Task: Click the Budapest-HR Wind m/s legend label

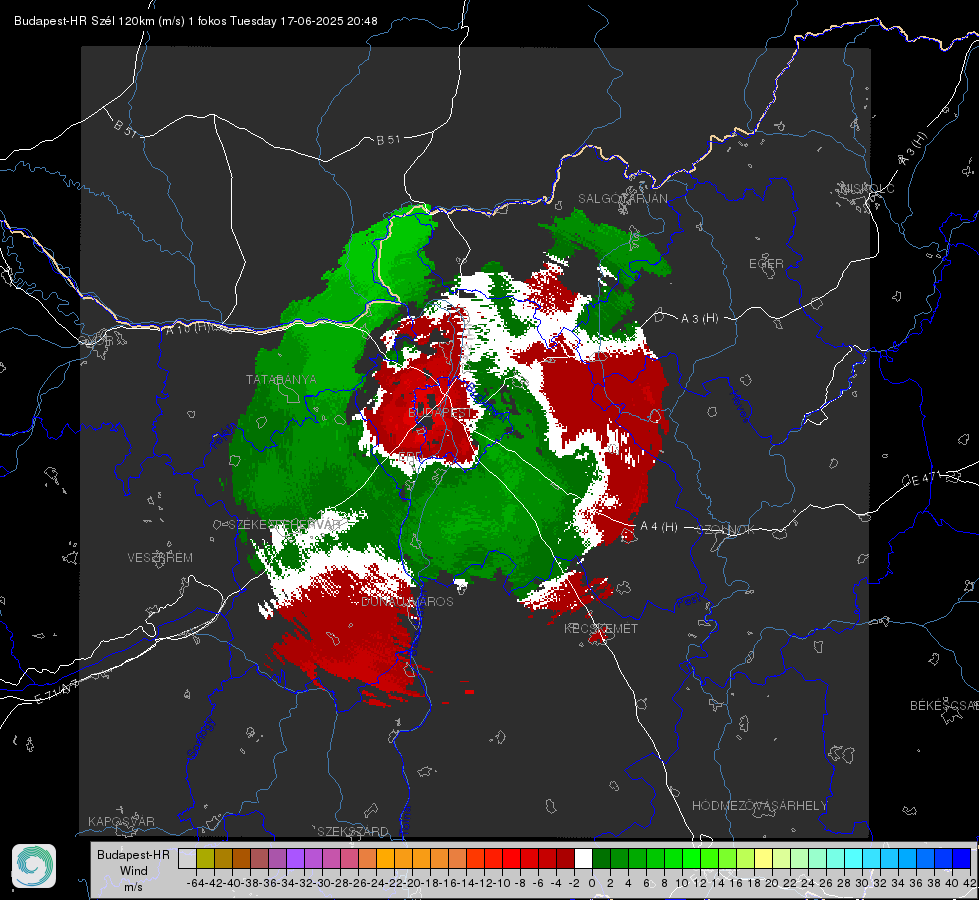Action: point(134,871)
